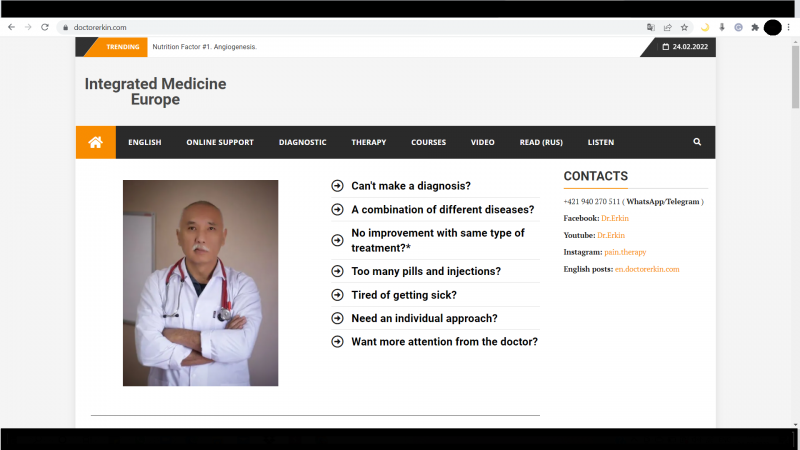Viewport: 800px width, 450px height.
Task: Open the READ (RUS) menu item
Action: coord(541,142)
